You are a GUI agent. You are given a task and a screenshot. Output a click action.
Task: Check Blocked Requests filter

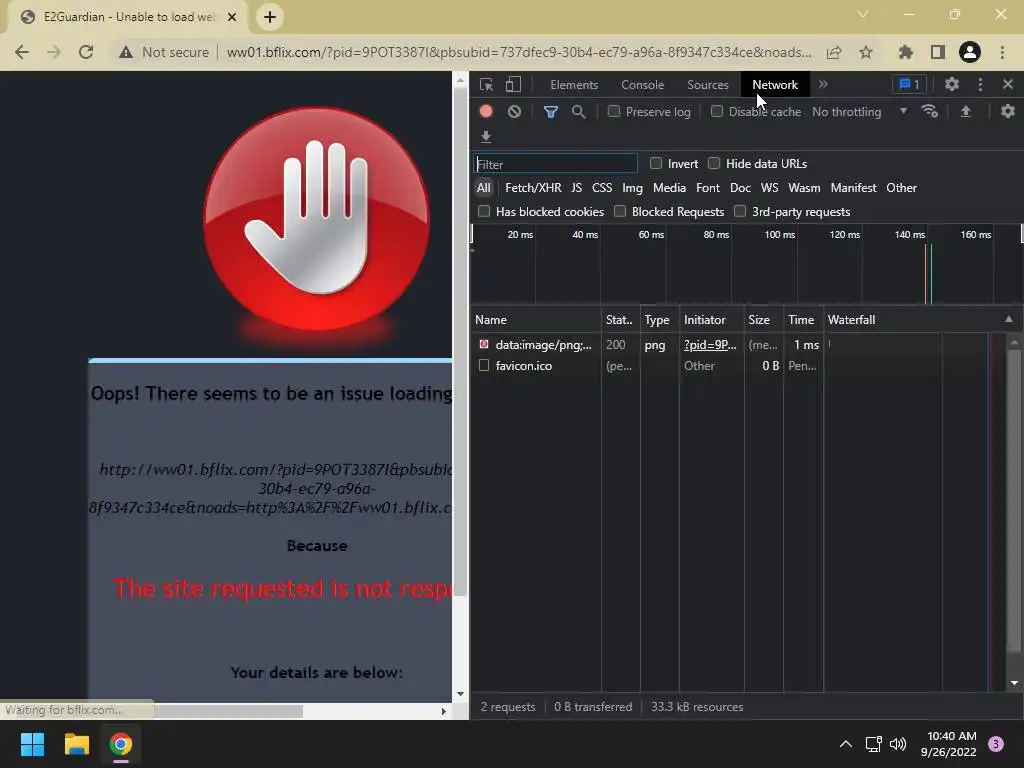[620, 211]
